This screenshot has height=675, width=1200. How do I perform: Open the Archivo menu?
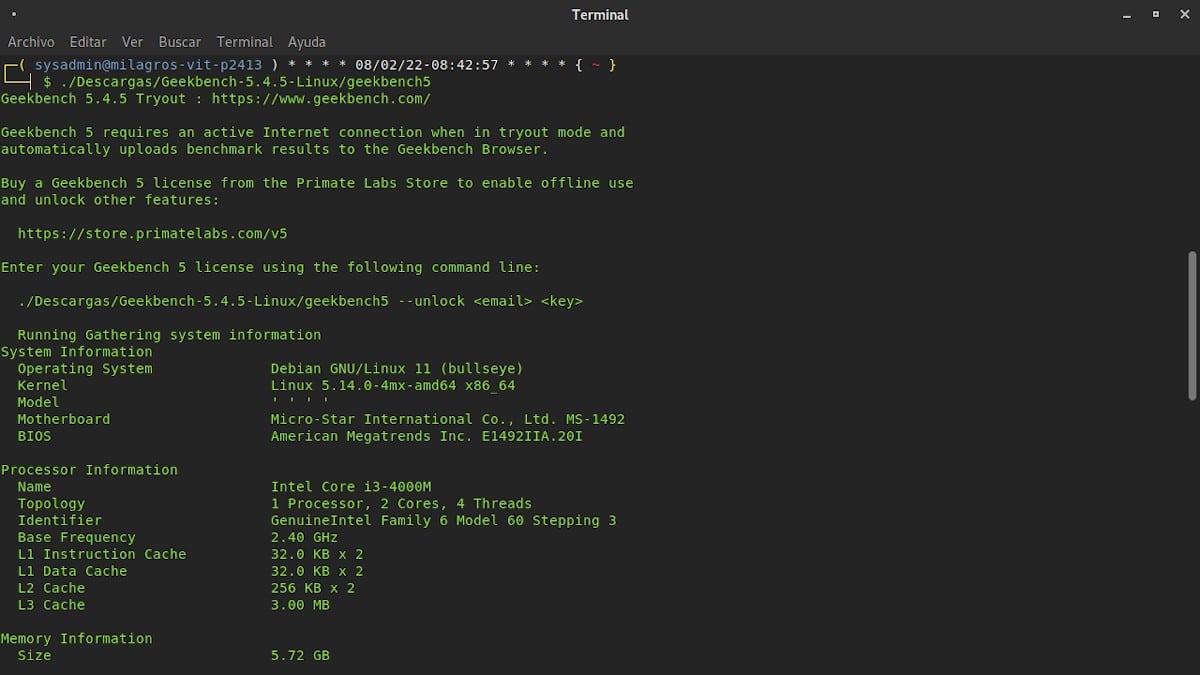point(31,42)
